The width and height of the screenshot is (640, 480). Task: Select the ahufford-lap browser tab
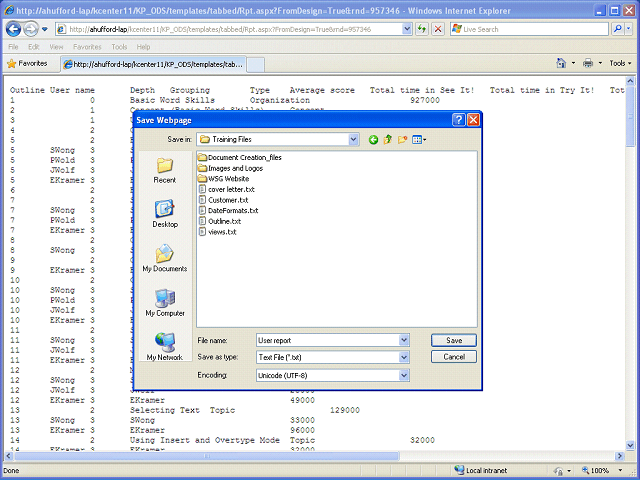coord(153,64)
